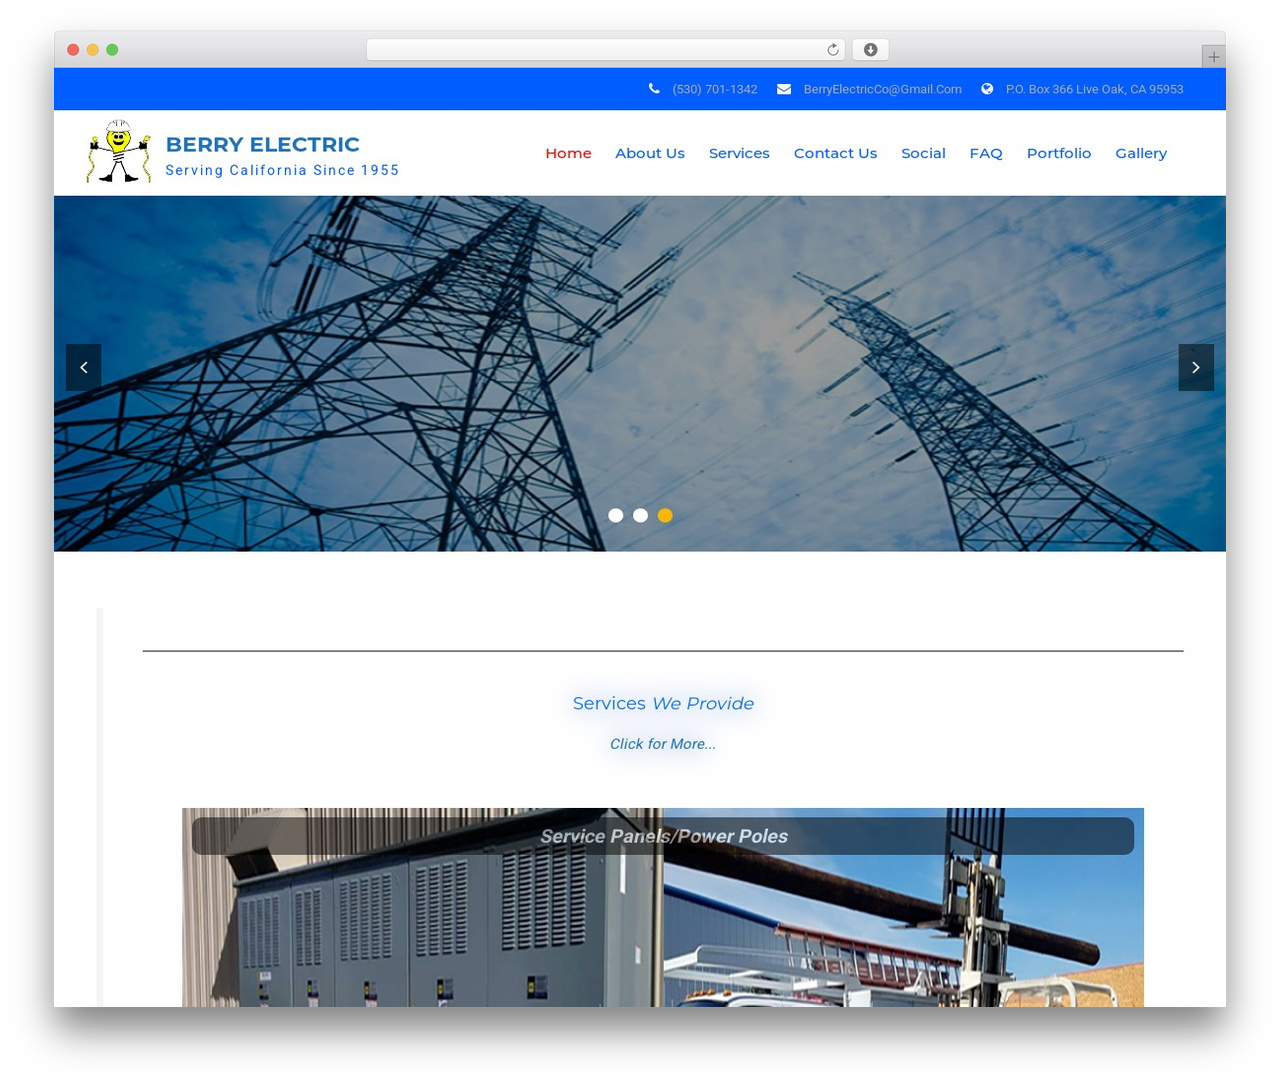The width and height of the screenshot is (1280, 1084).
Task: Click the browser address bar
Action: point(606,50)
